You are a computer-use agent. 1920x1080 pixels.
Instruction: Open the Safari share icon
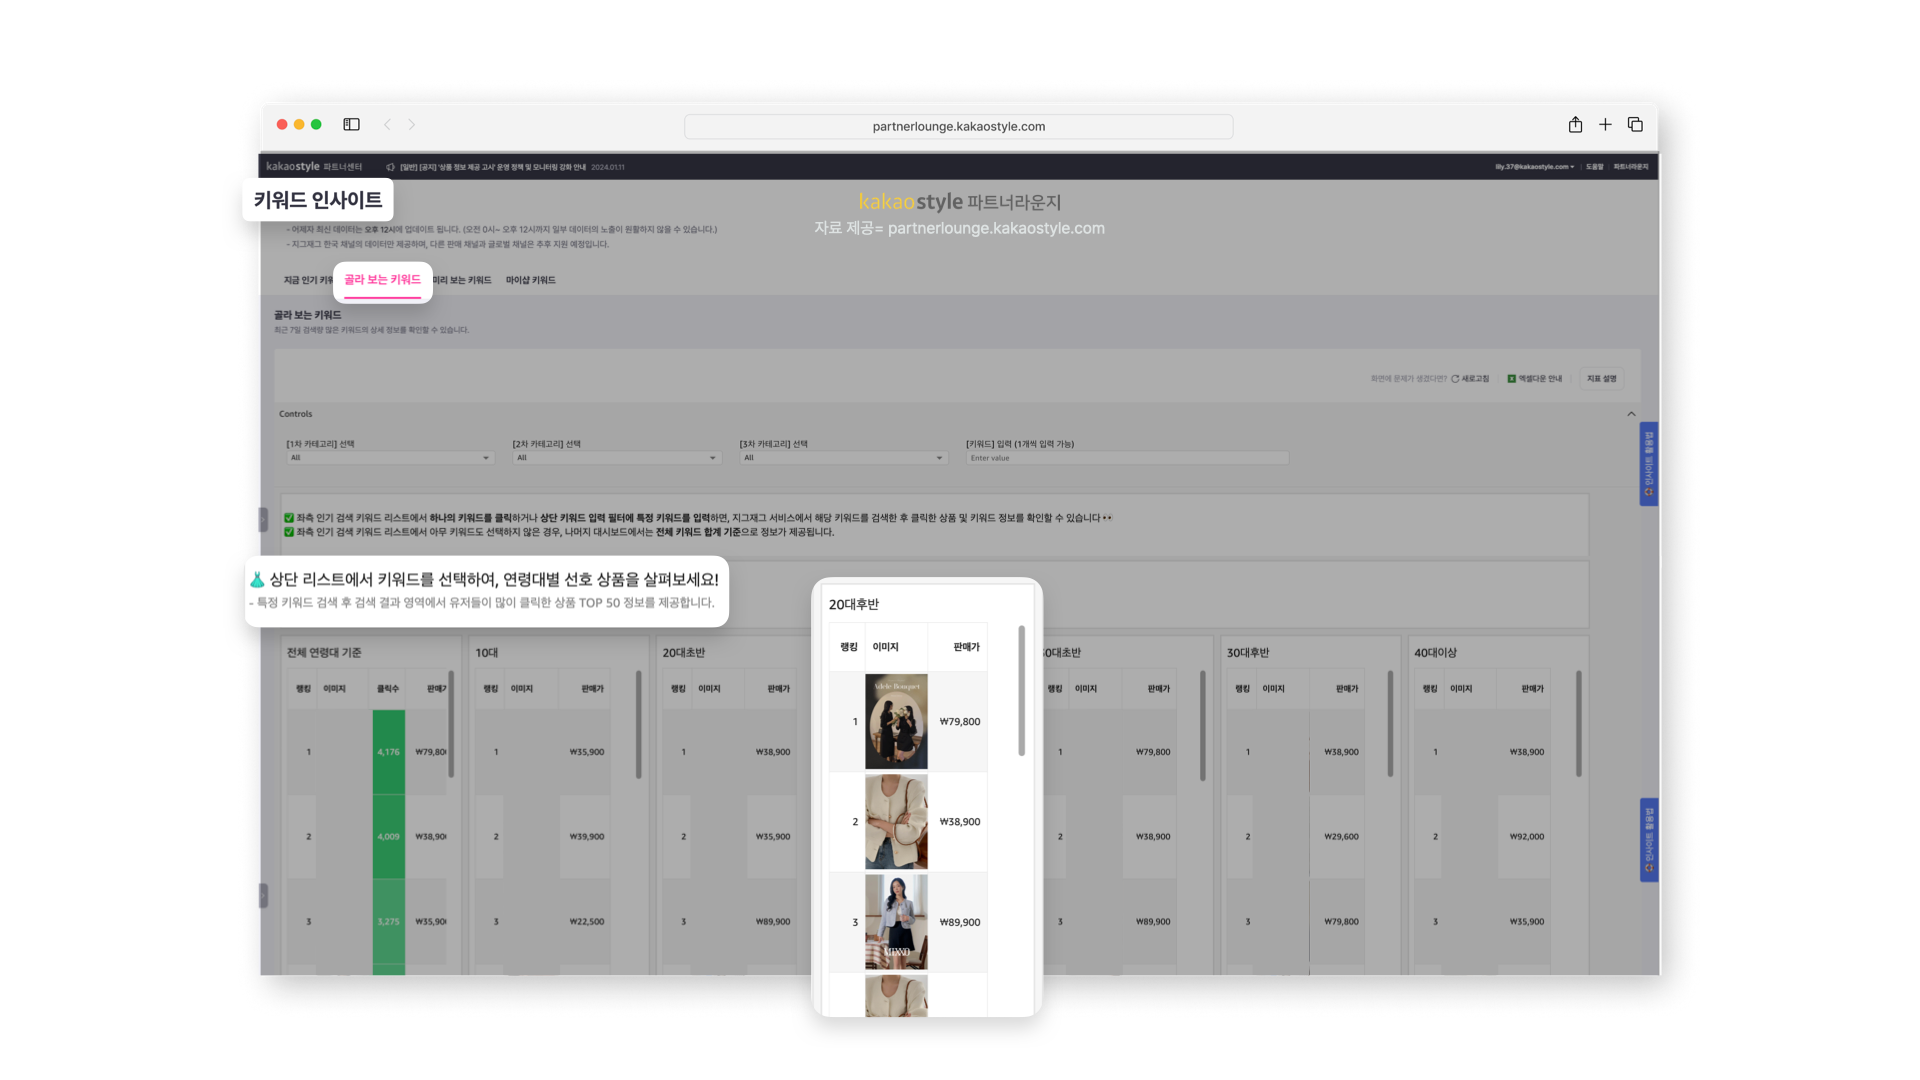point(1575,125)
